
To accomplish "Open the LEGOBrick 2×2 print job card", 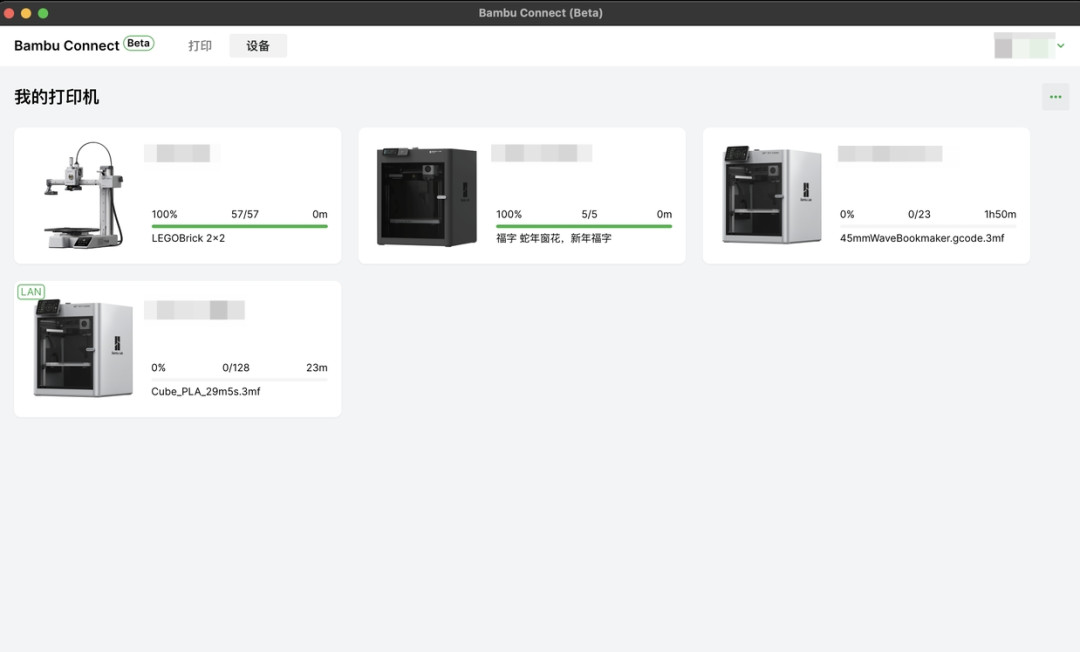I will click(x=178, y=196).
